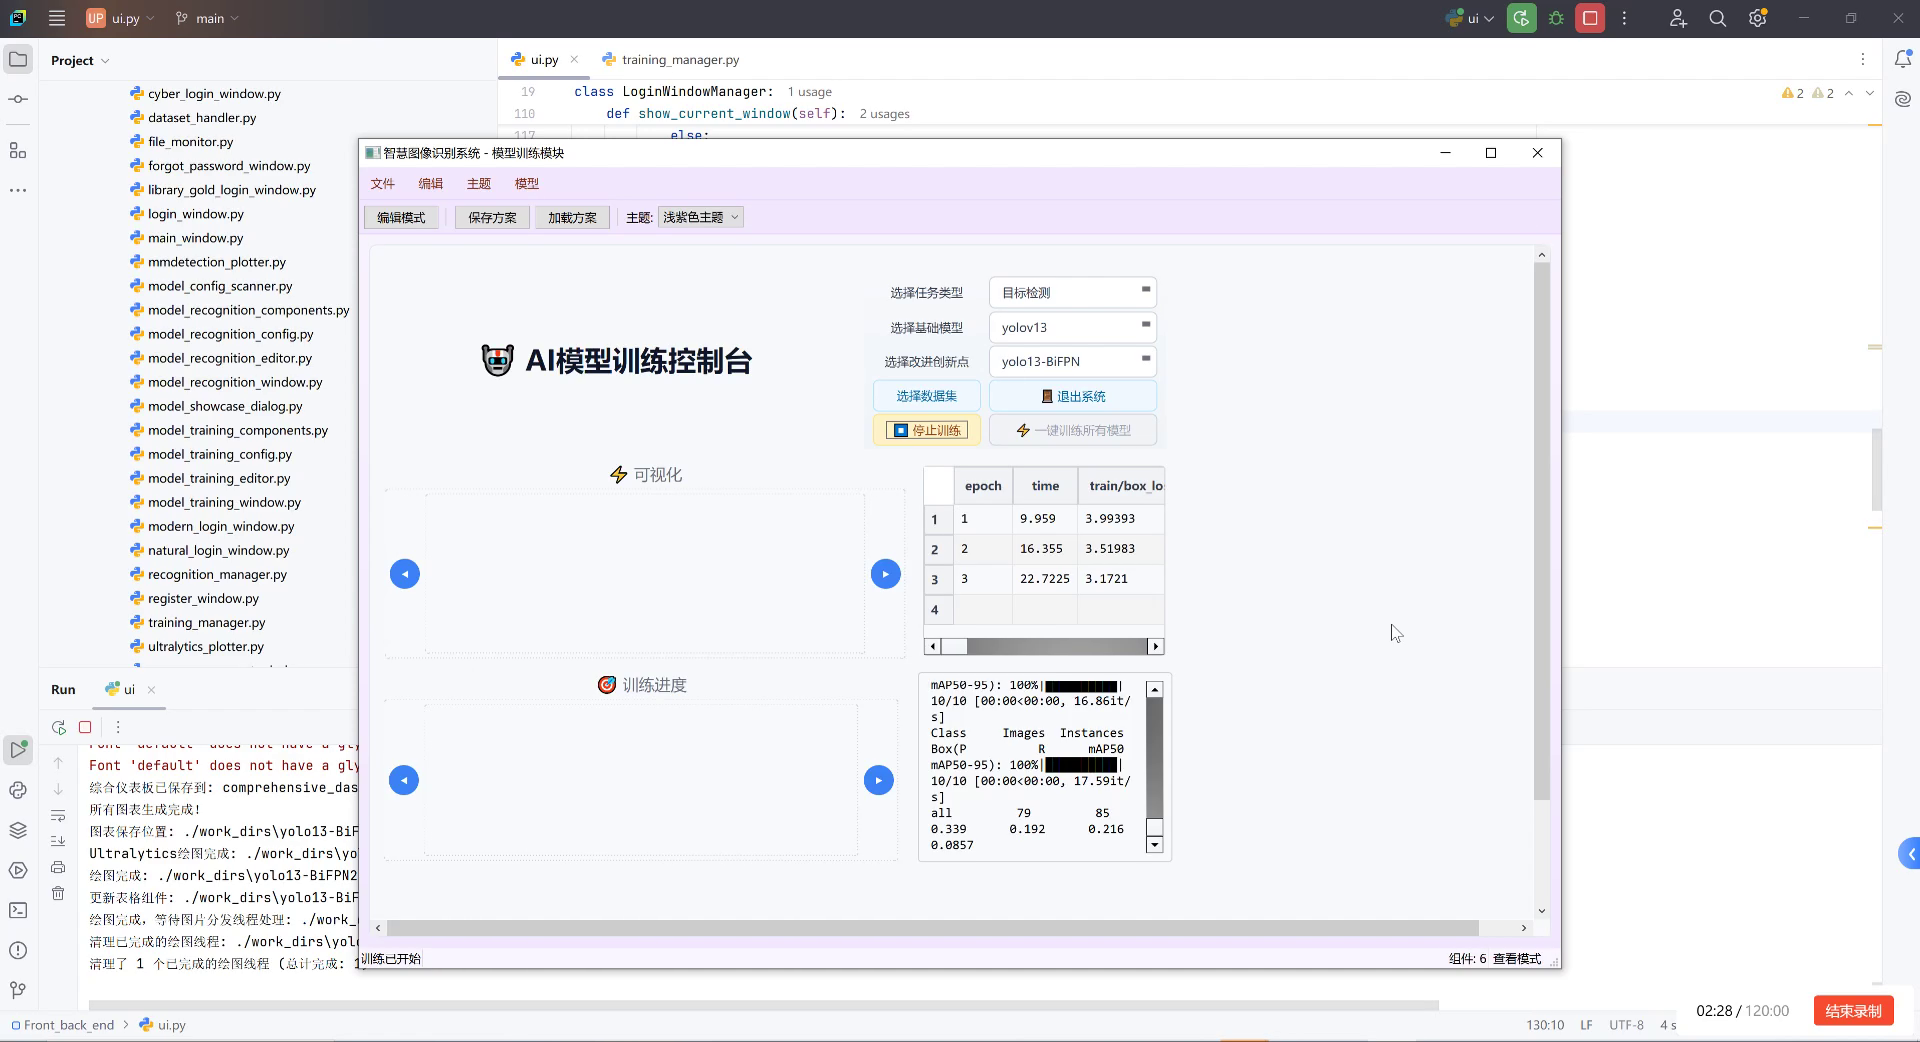This screenshot has width=1920, height=1042.
Task: Open the Services tool window icon
Action: pos(18,870)
